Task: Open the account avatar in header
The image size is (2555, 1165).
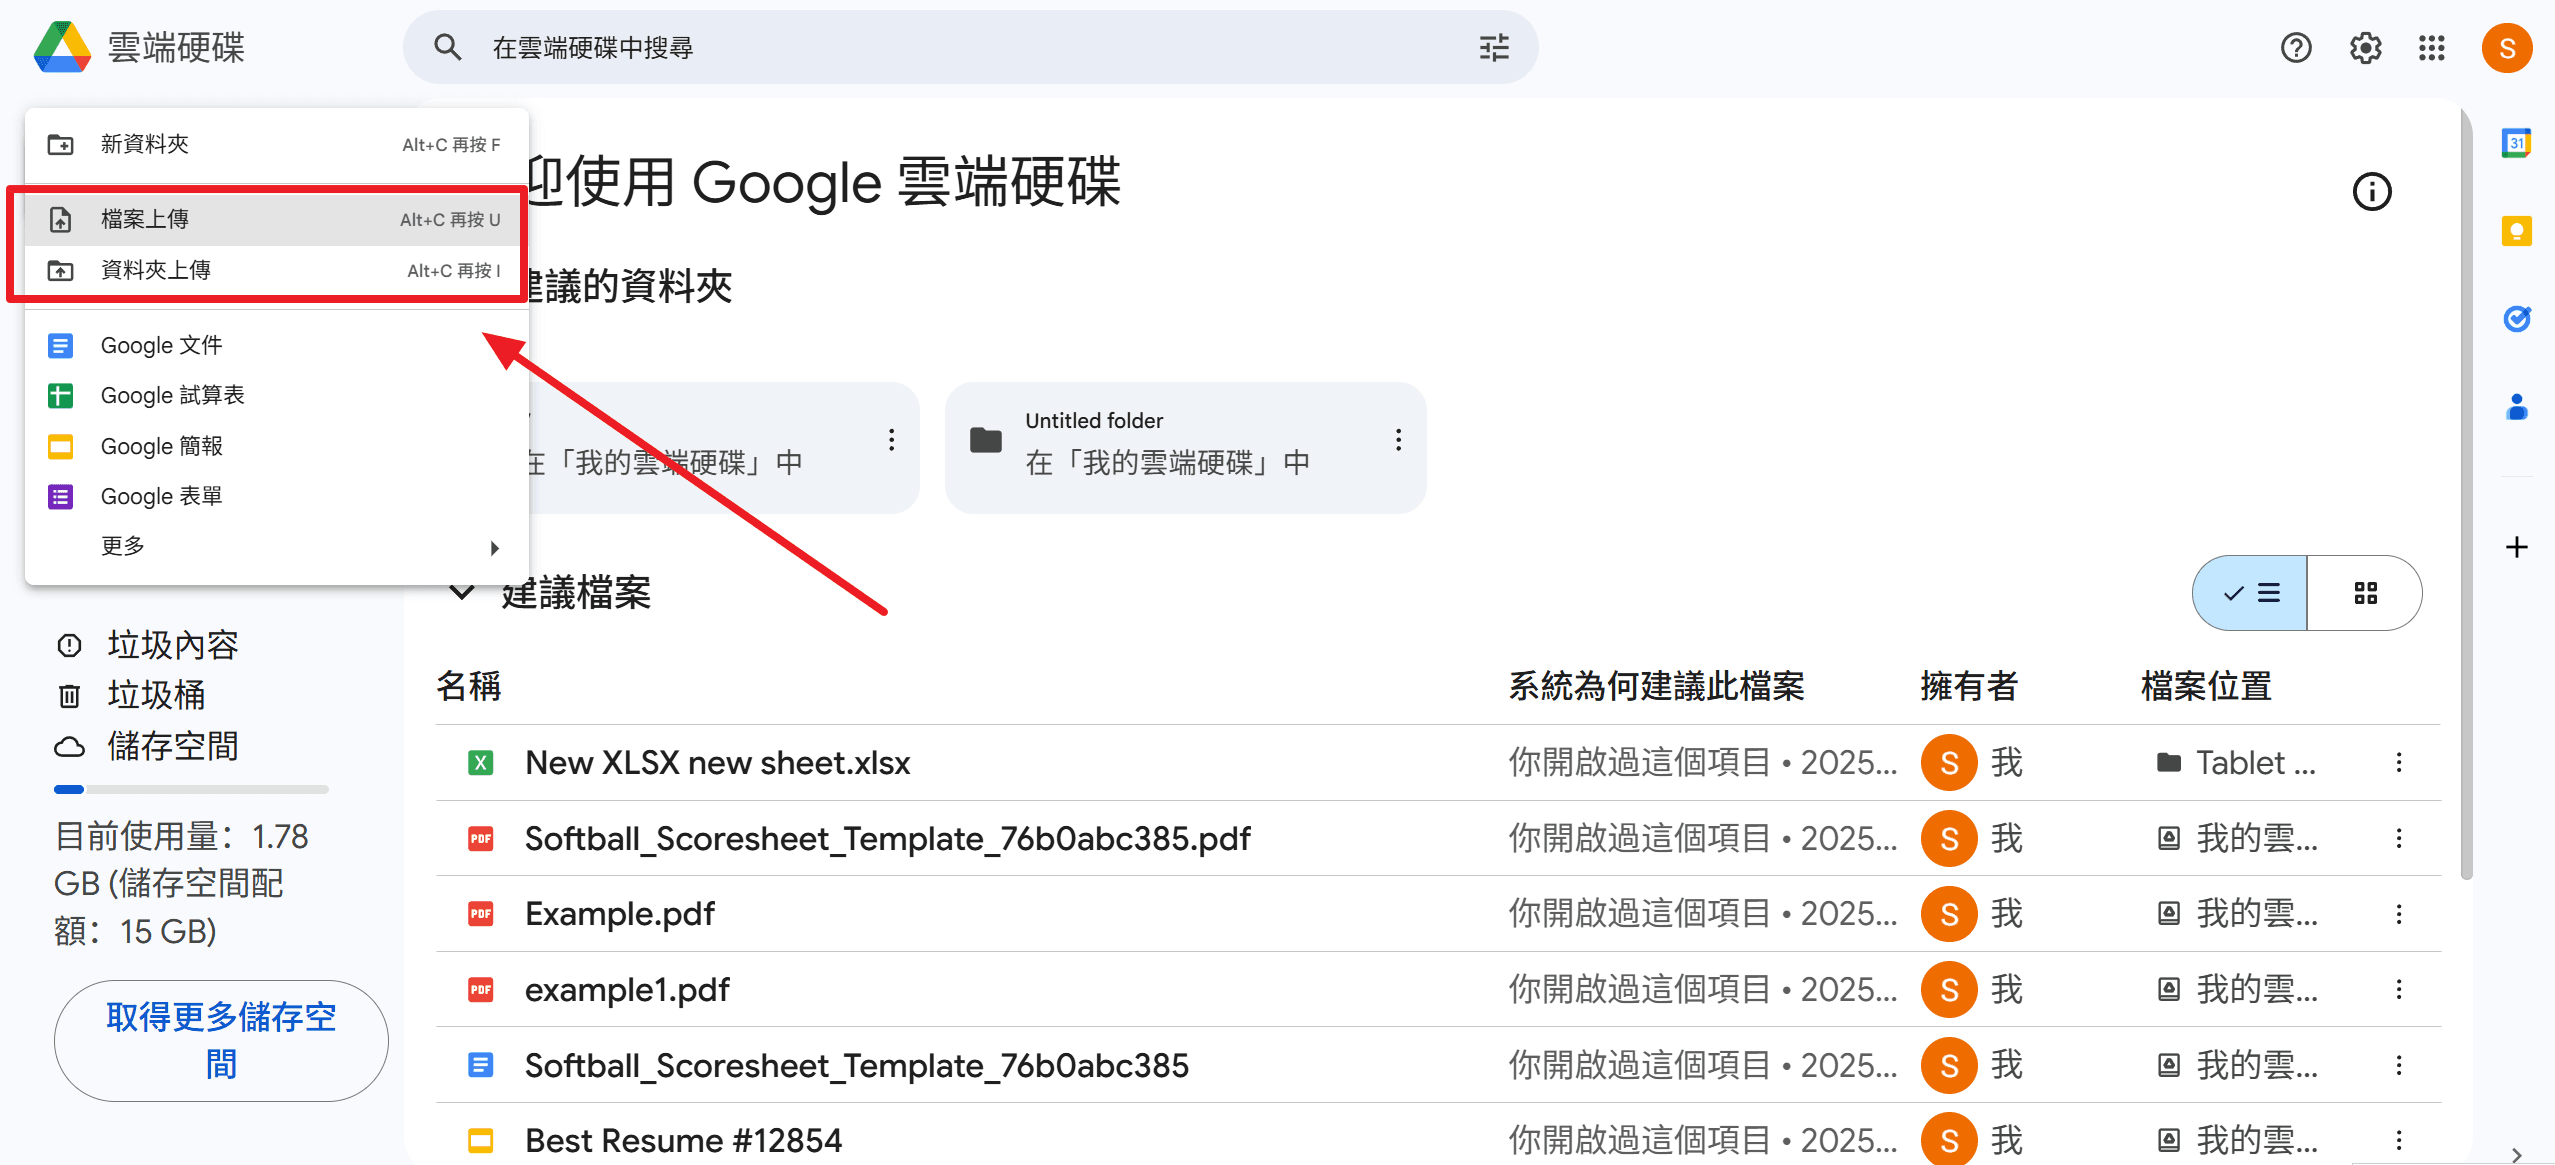Action: (2507, 47)
